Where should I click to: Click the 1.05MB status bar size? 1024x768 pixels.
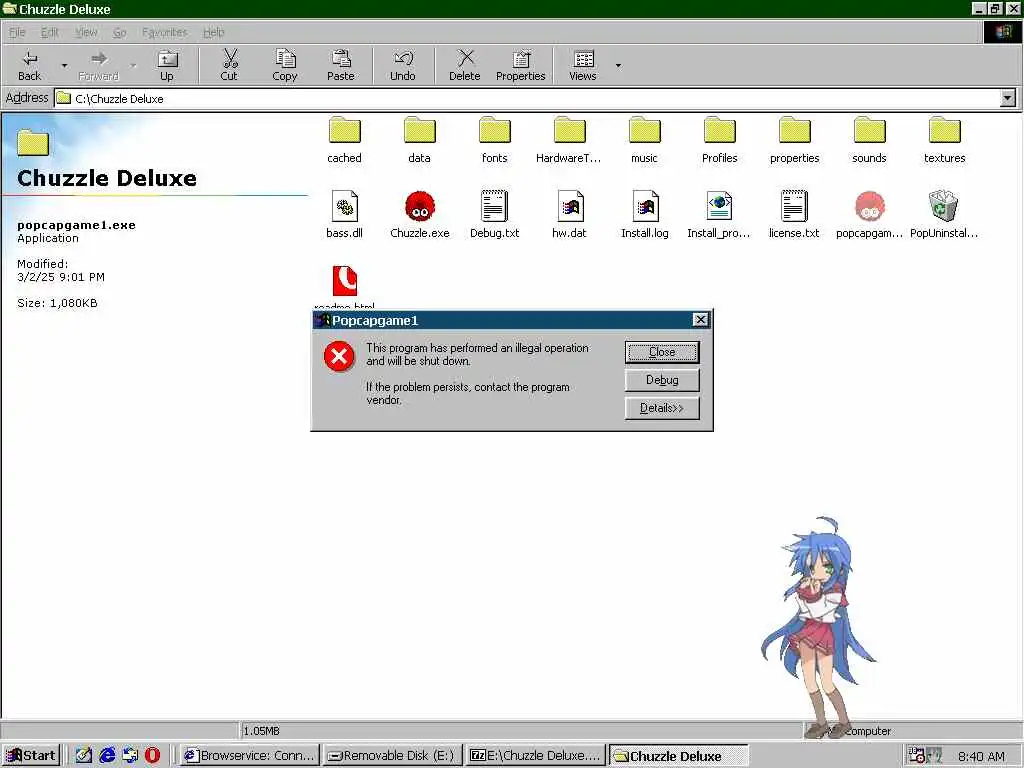(261, 731)
